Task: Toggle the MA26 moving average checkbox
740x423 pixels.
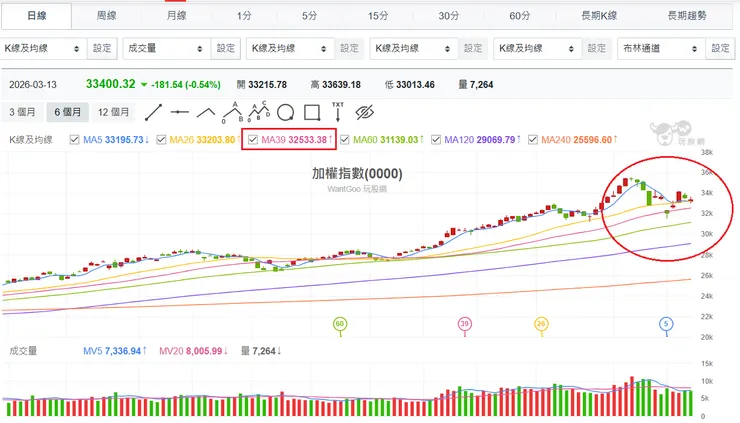Action: 161,140
